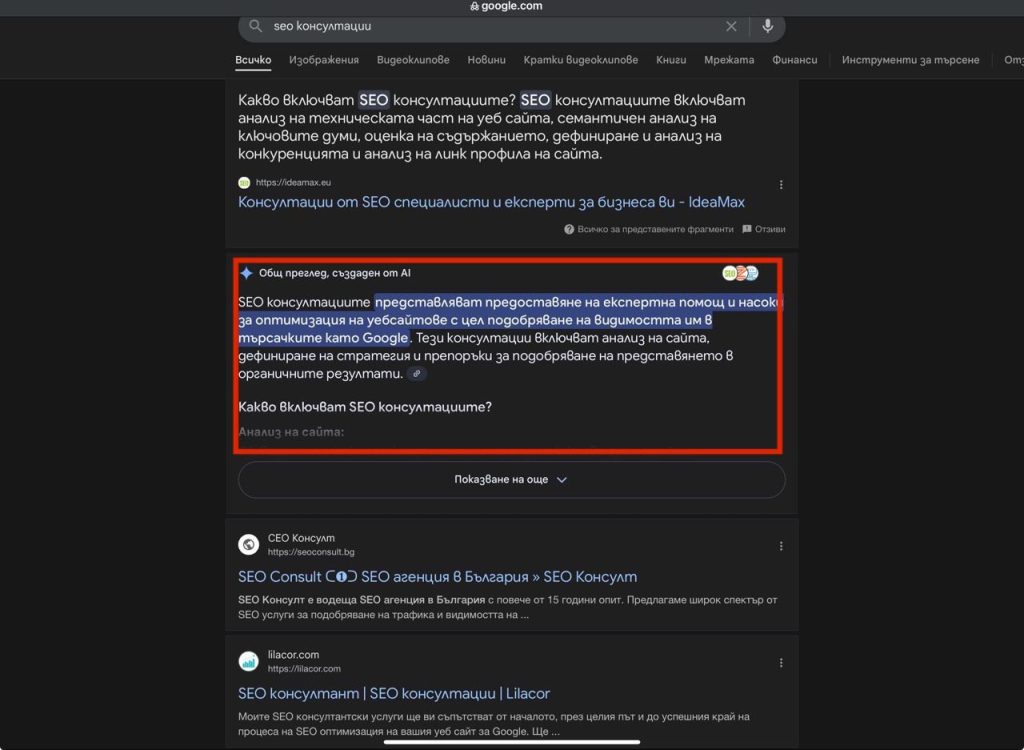Click Общ преглед, създаден от AI label
This screenshot has width=1024, height=750.
coord(334,273)
